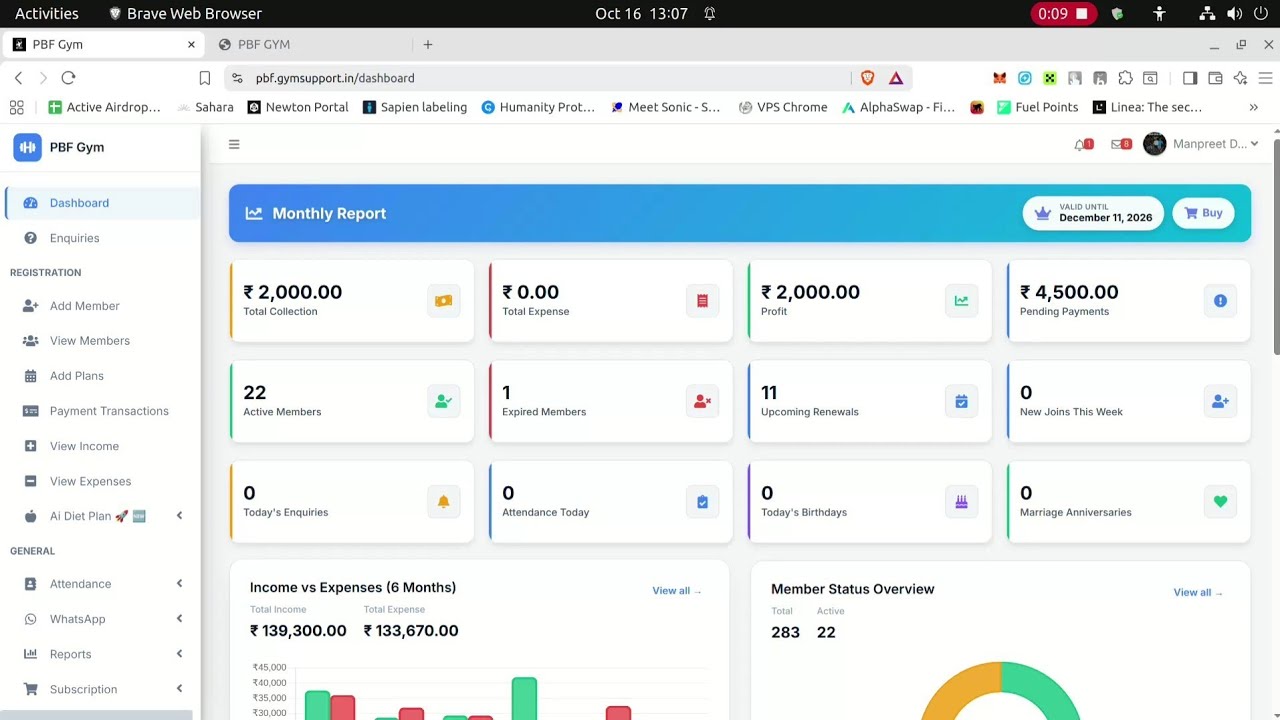Image resolution: width=1280 pixels, height=720 pixels.
Task: Click the Total Collection money icon
Action: point(444,301)
